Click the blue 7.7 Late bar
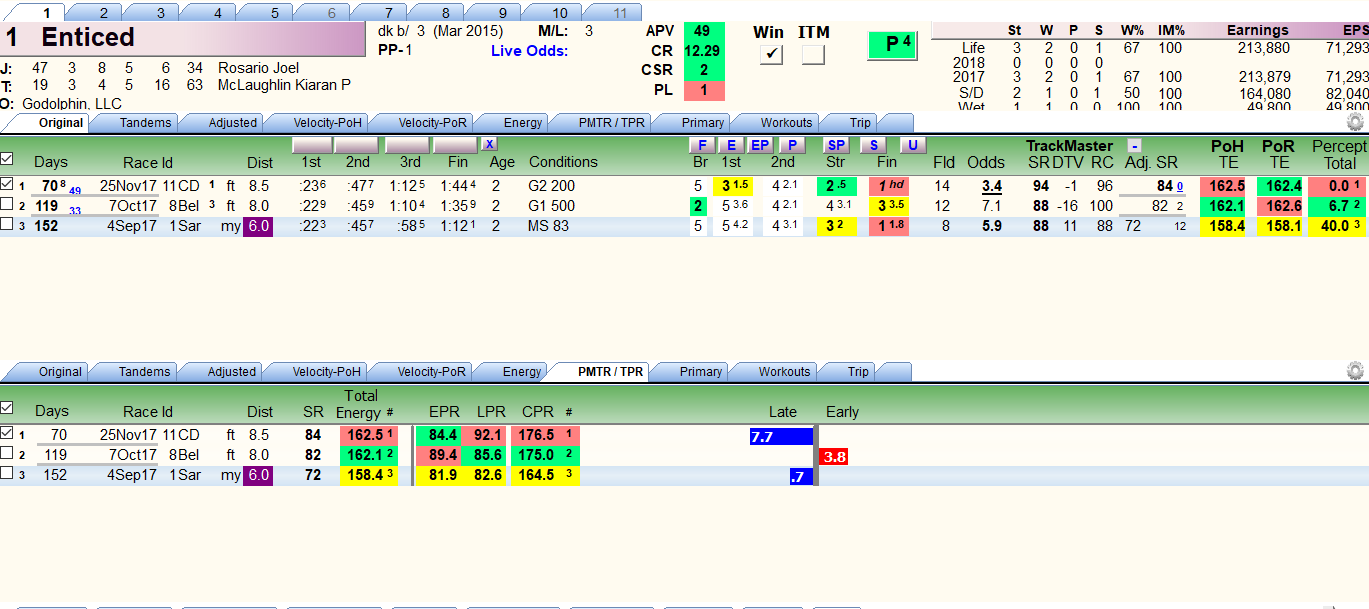 coord(781,437)
